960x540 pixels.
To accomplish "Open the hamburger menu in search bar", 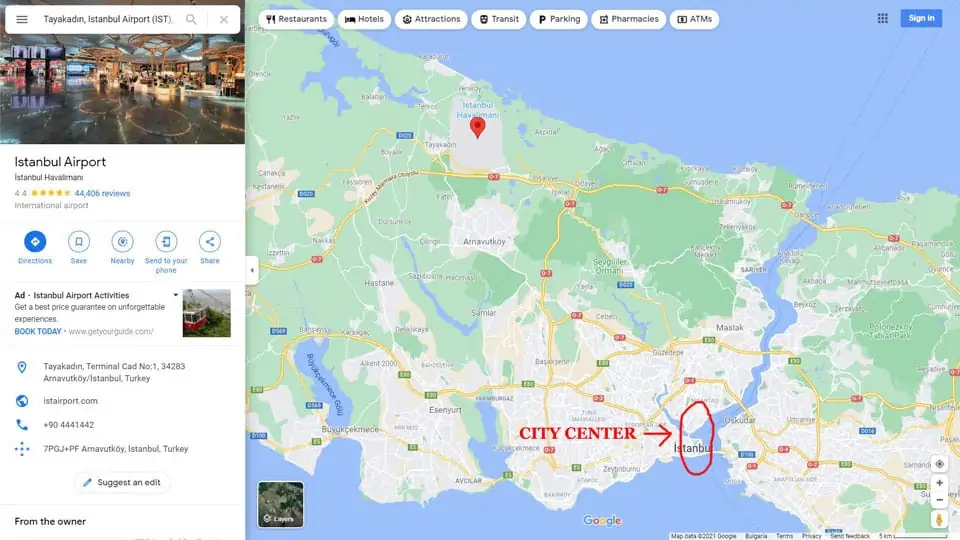I will [x=21, y=19].
